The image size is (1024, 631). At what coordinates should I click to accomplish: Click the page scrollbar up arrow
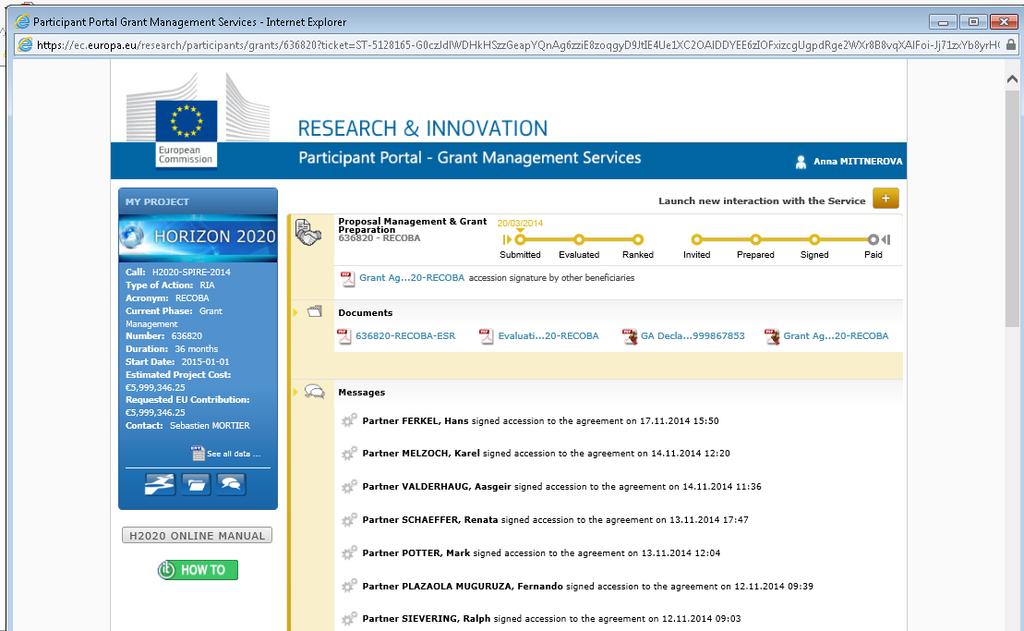[1012, 80]
